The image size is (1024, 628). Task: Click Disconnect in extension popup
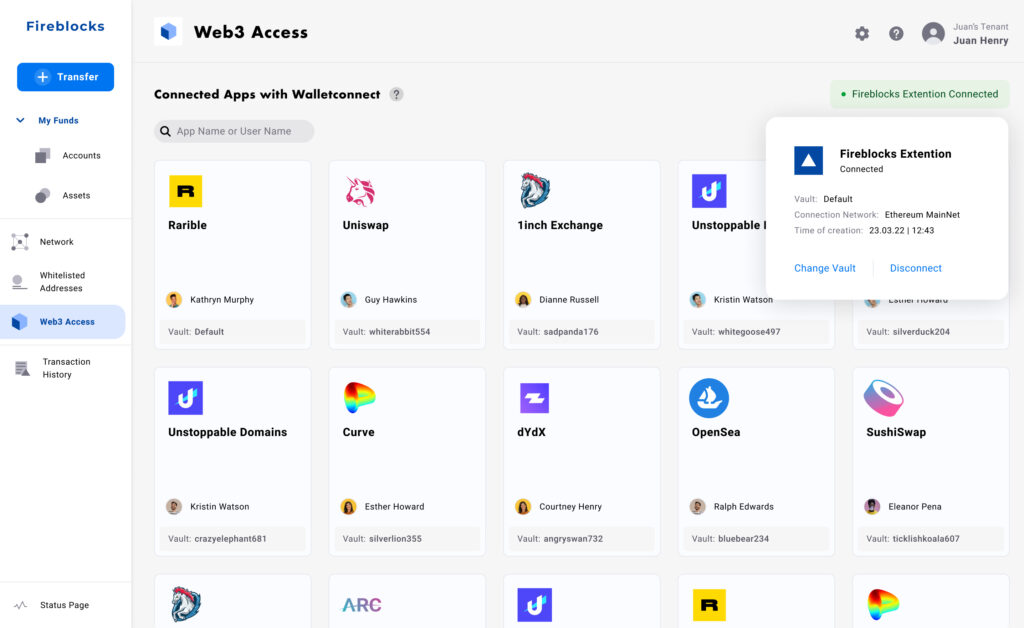point(915,268)
